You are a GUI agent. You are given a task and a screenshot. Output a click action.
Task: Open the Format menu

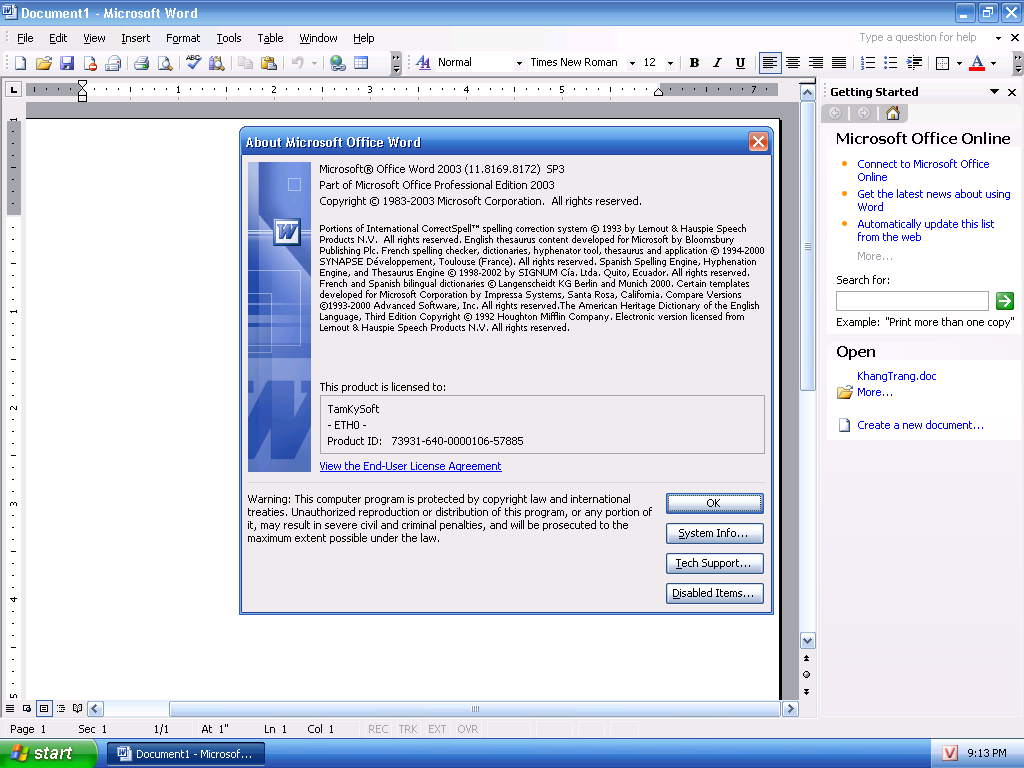pyautogui.click(x=183, y=38)
